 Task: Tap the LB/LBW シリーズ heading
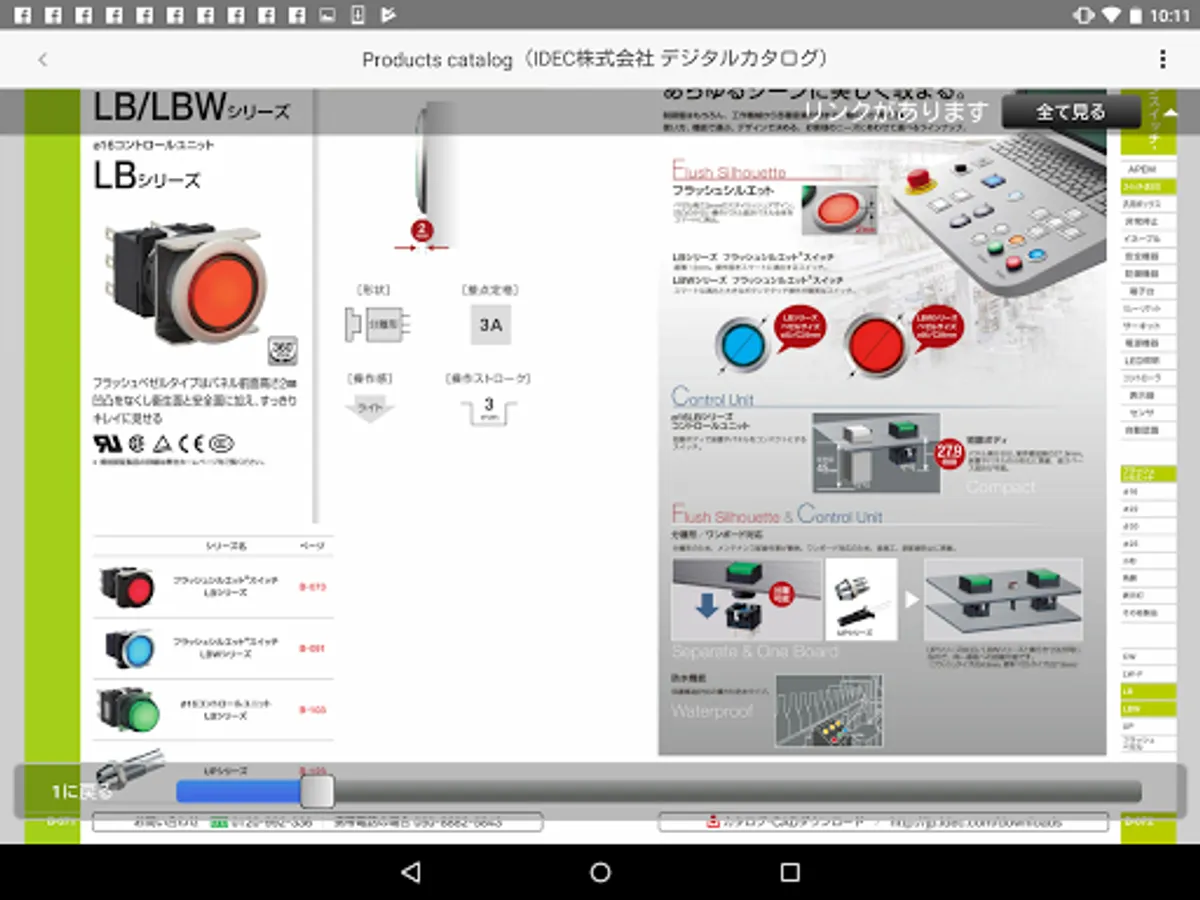pyautogui.click(x=192, y=107)
